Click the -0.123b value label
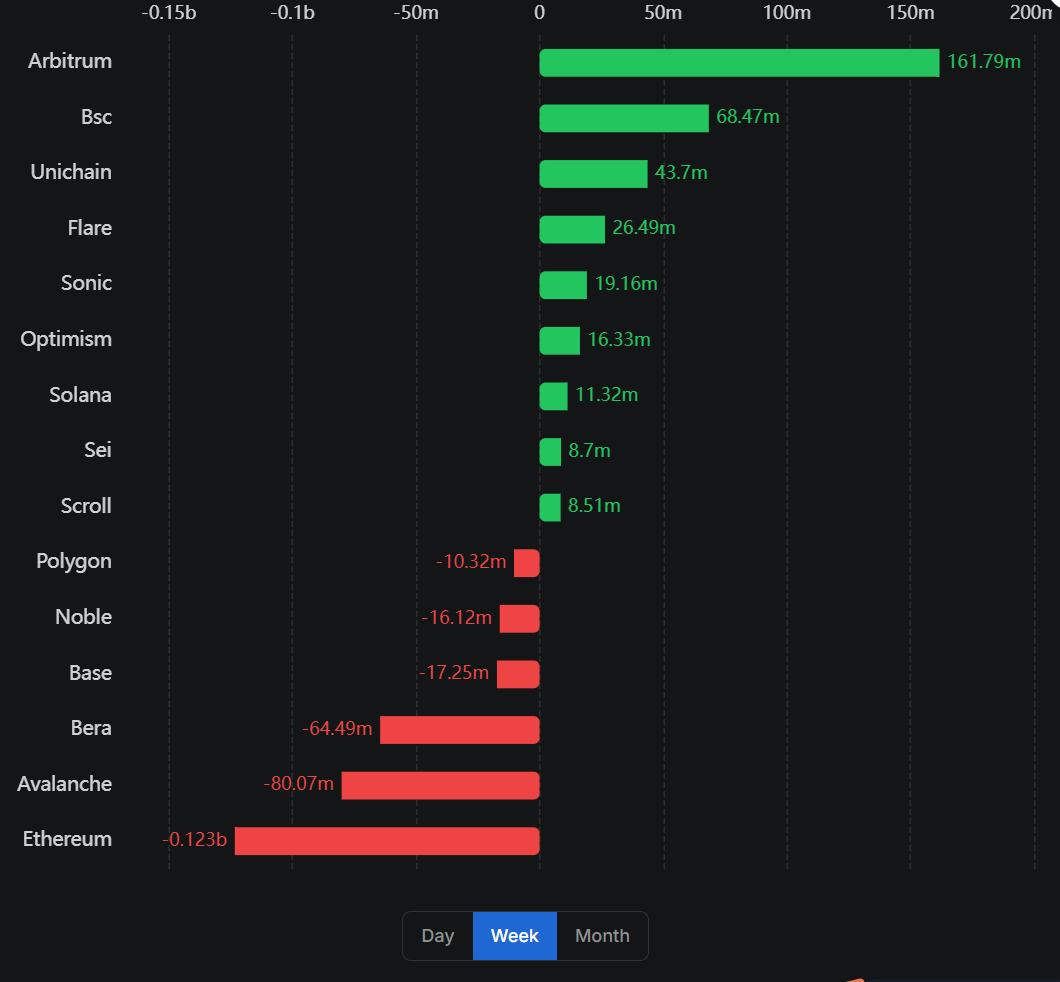The image size is (1060, 982). pos(195,839)
